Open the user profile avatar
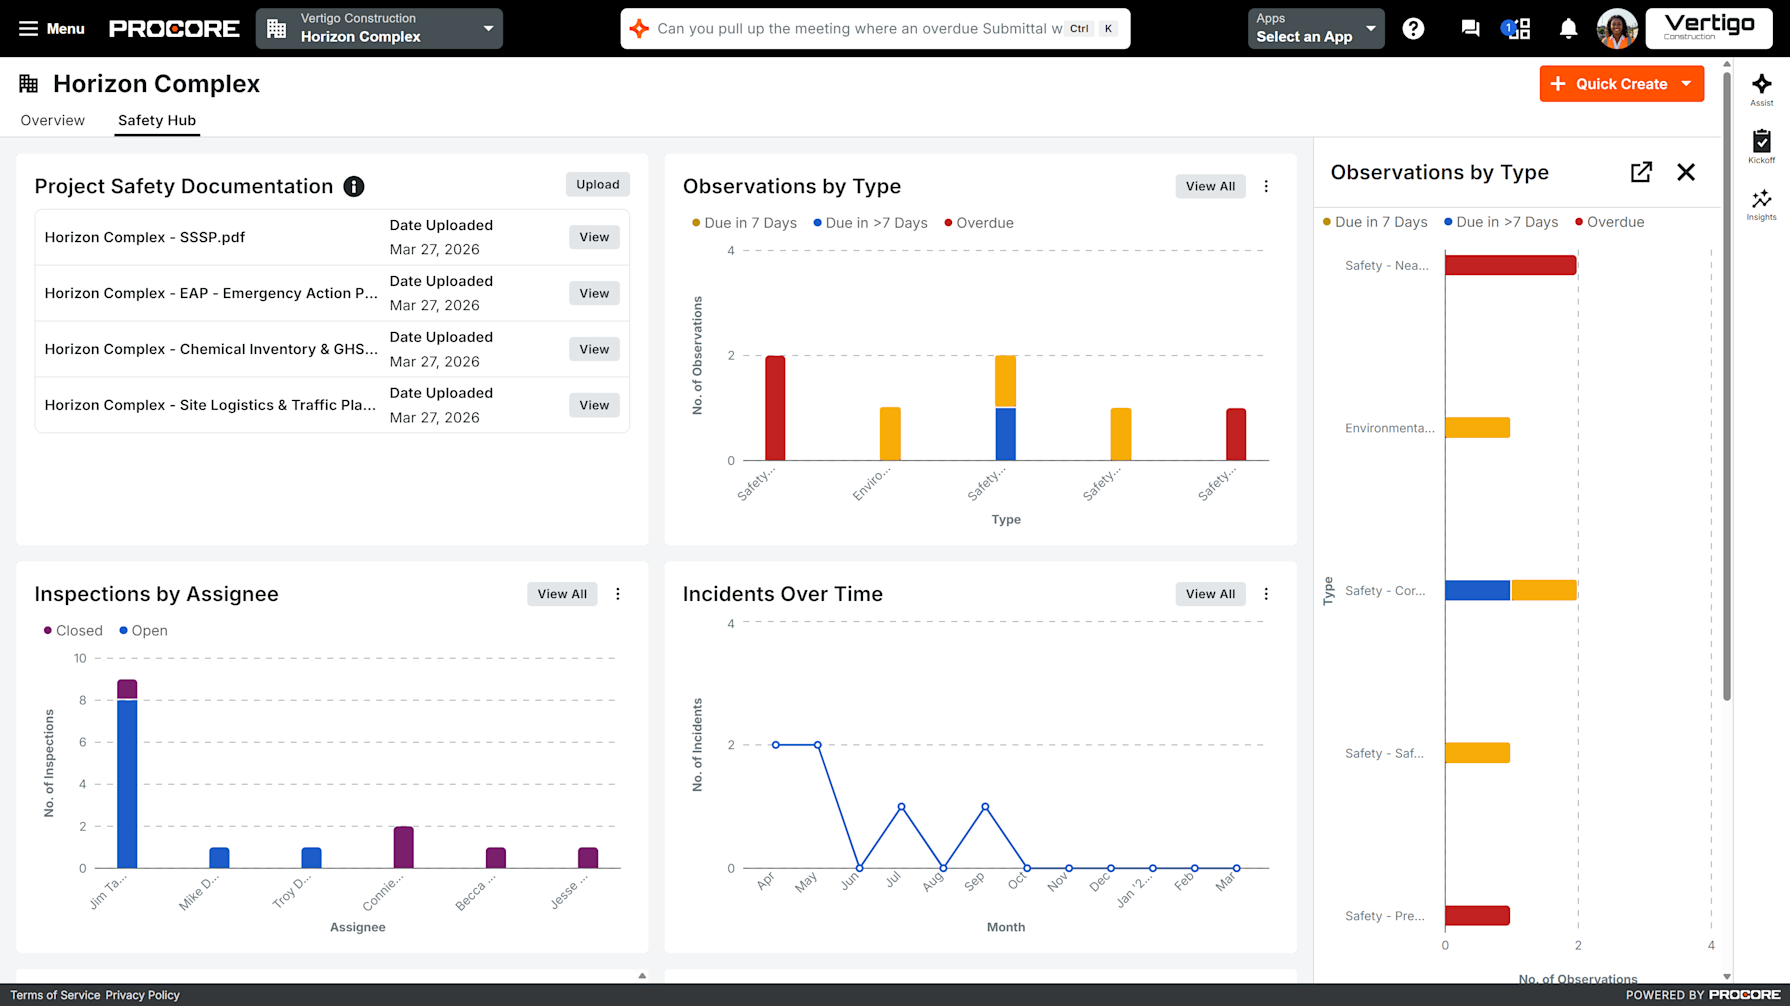The height and width of the screenshot is (1006, 1790). point(1616,29)
